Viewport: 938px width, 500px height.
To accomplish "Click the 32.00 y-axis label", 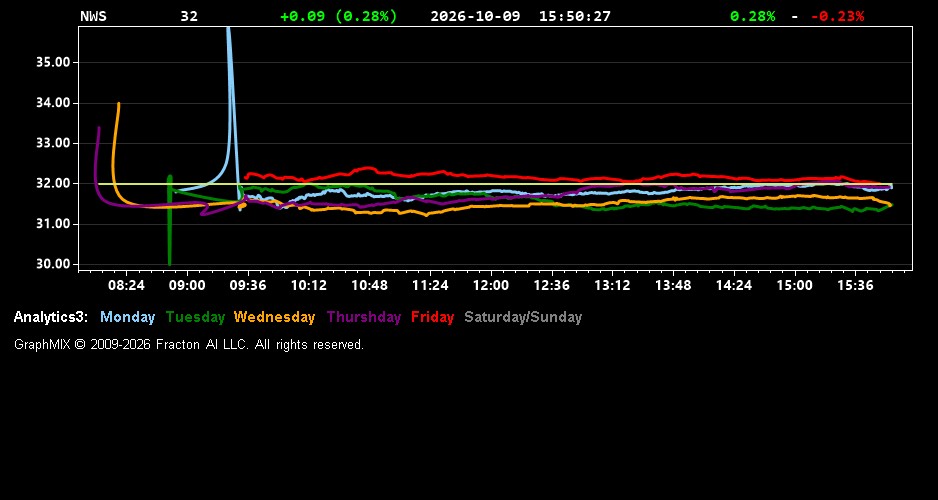I will [x=54, y=184].
